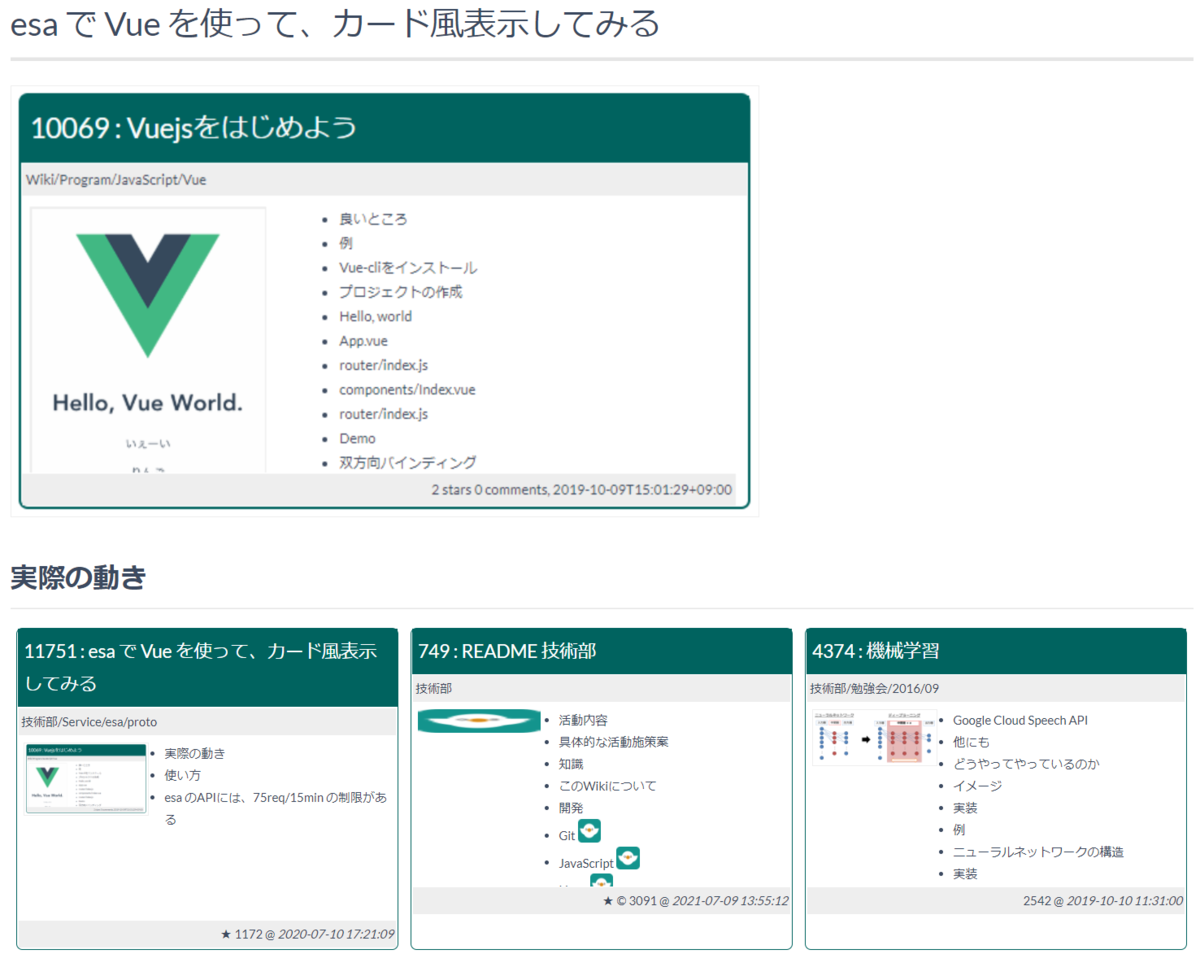Click the '技術部' category path in card 749

pos(434,688)
